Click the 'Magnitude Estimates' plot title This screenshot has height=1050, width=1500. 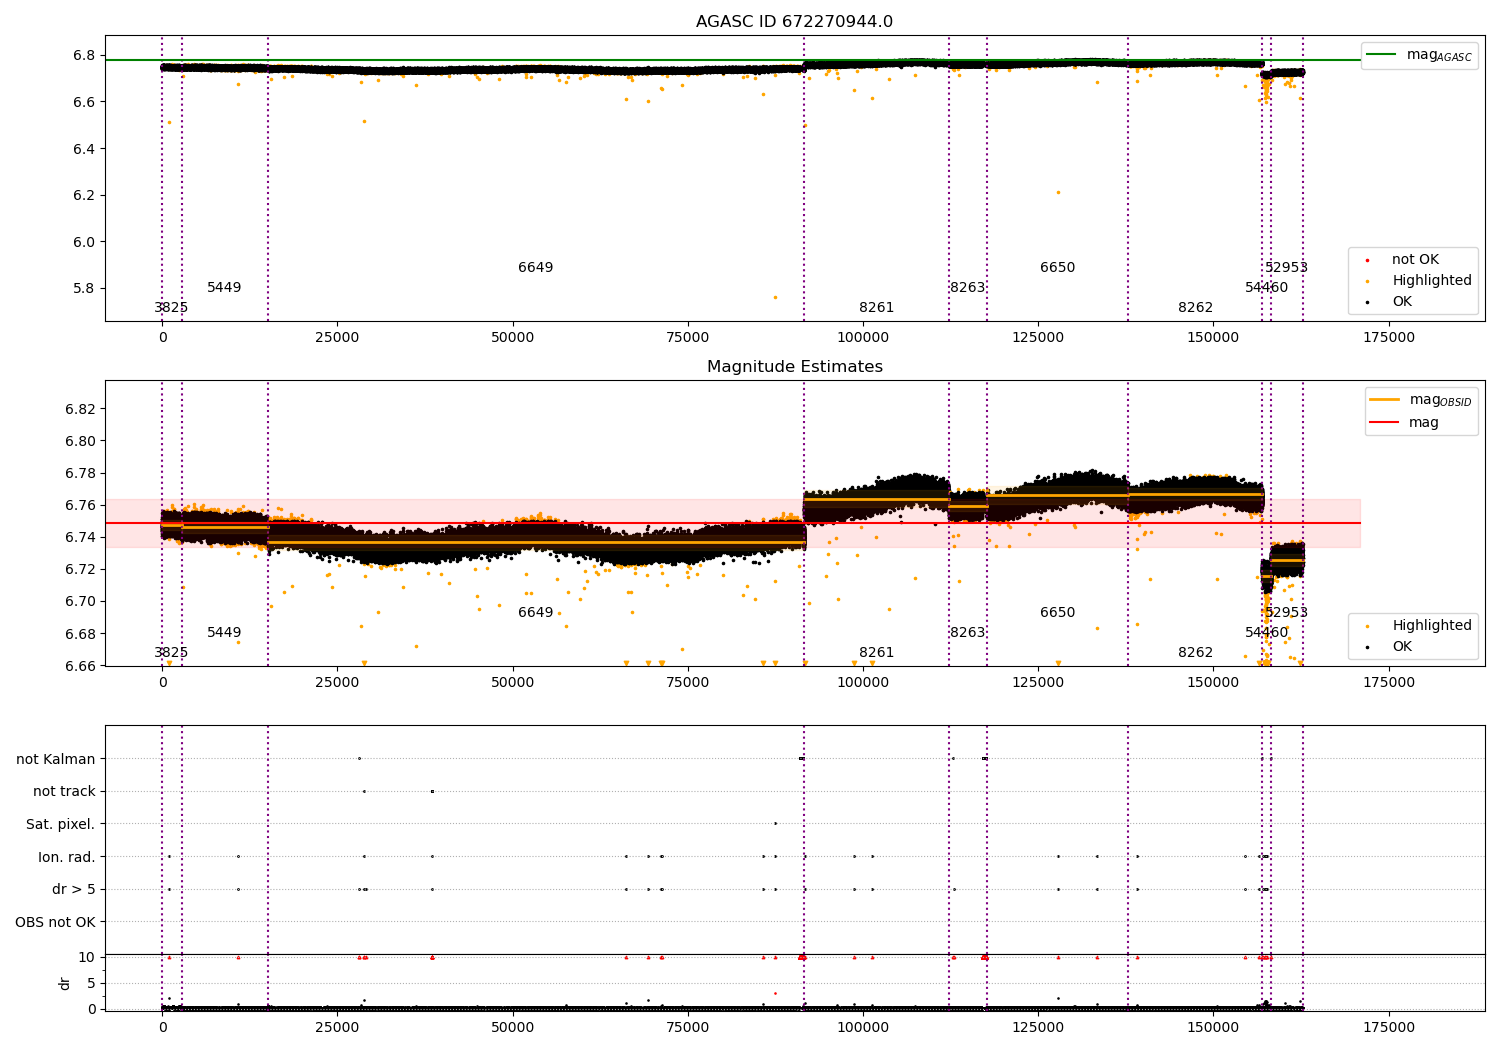(x=794, y=367)
